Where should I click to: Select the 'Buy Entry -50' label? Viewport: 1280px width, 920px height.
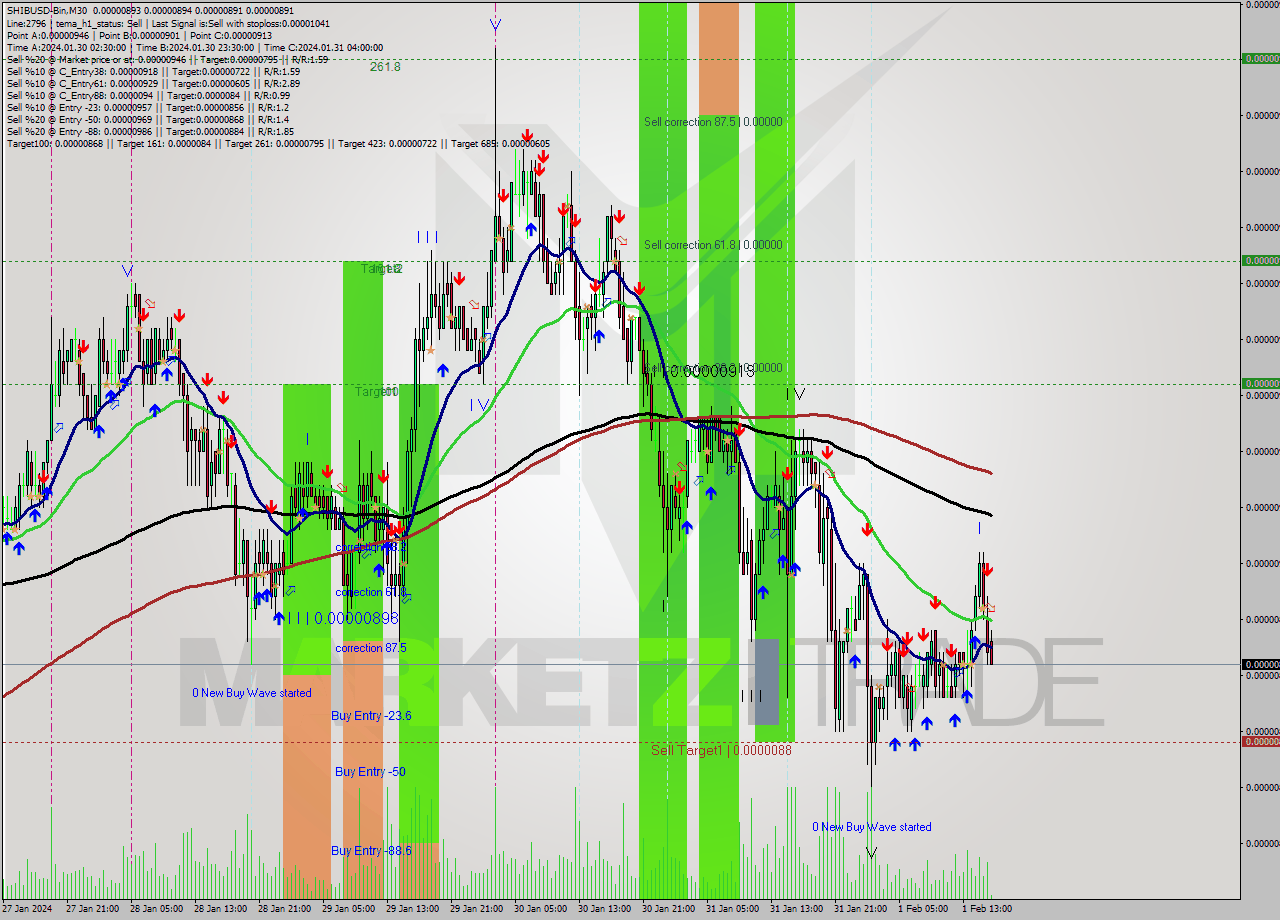click(370, 772)
